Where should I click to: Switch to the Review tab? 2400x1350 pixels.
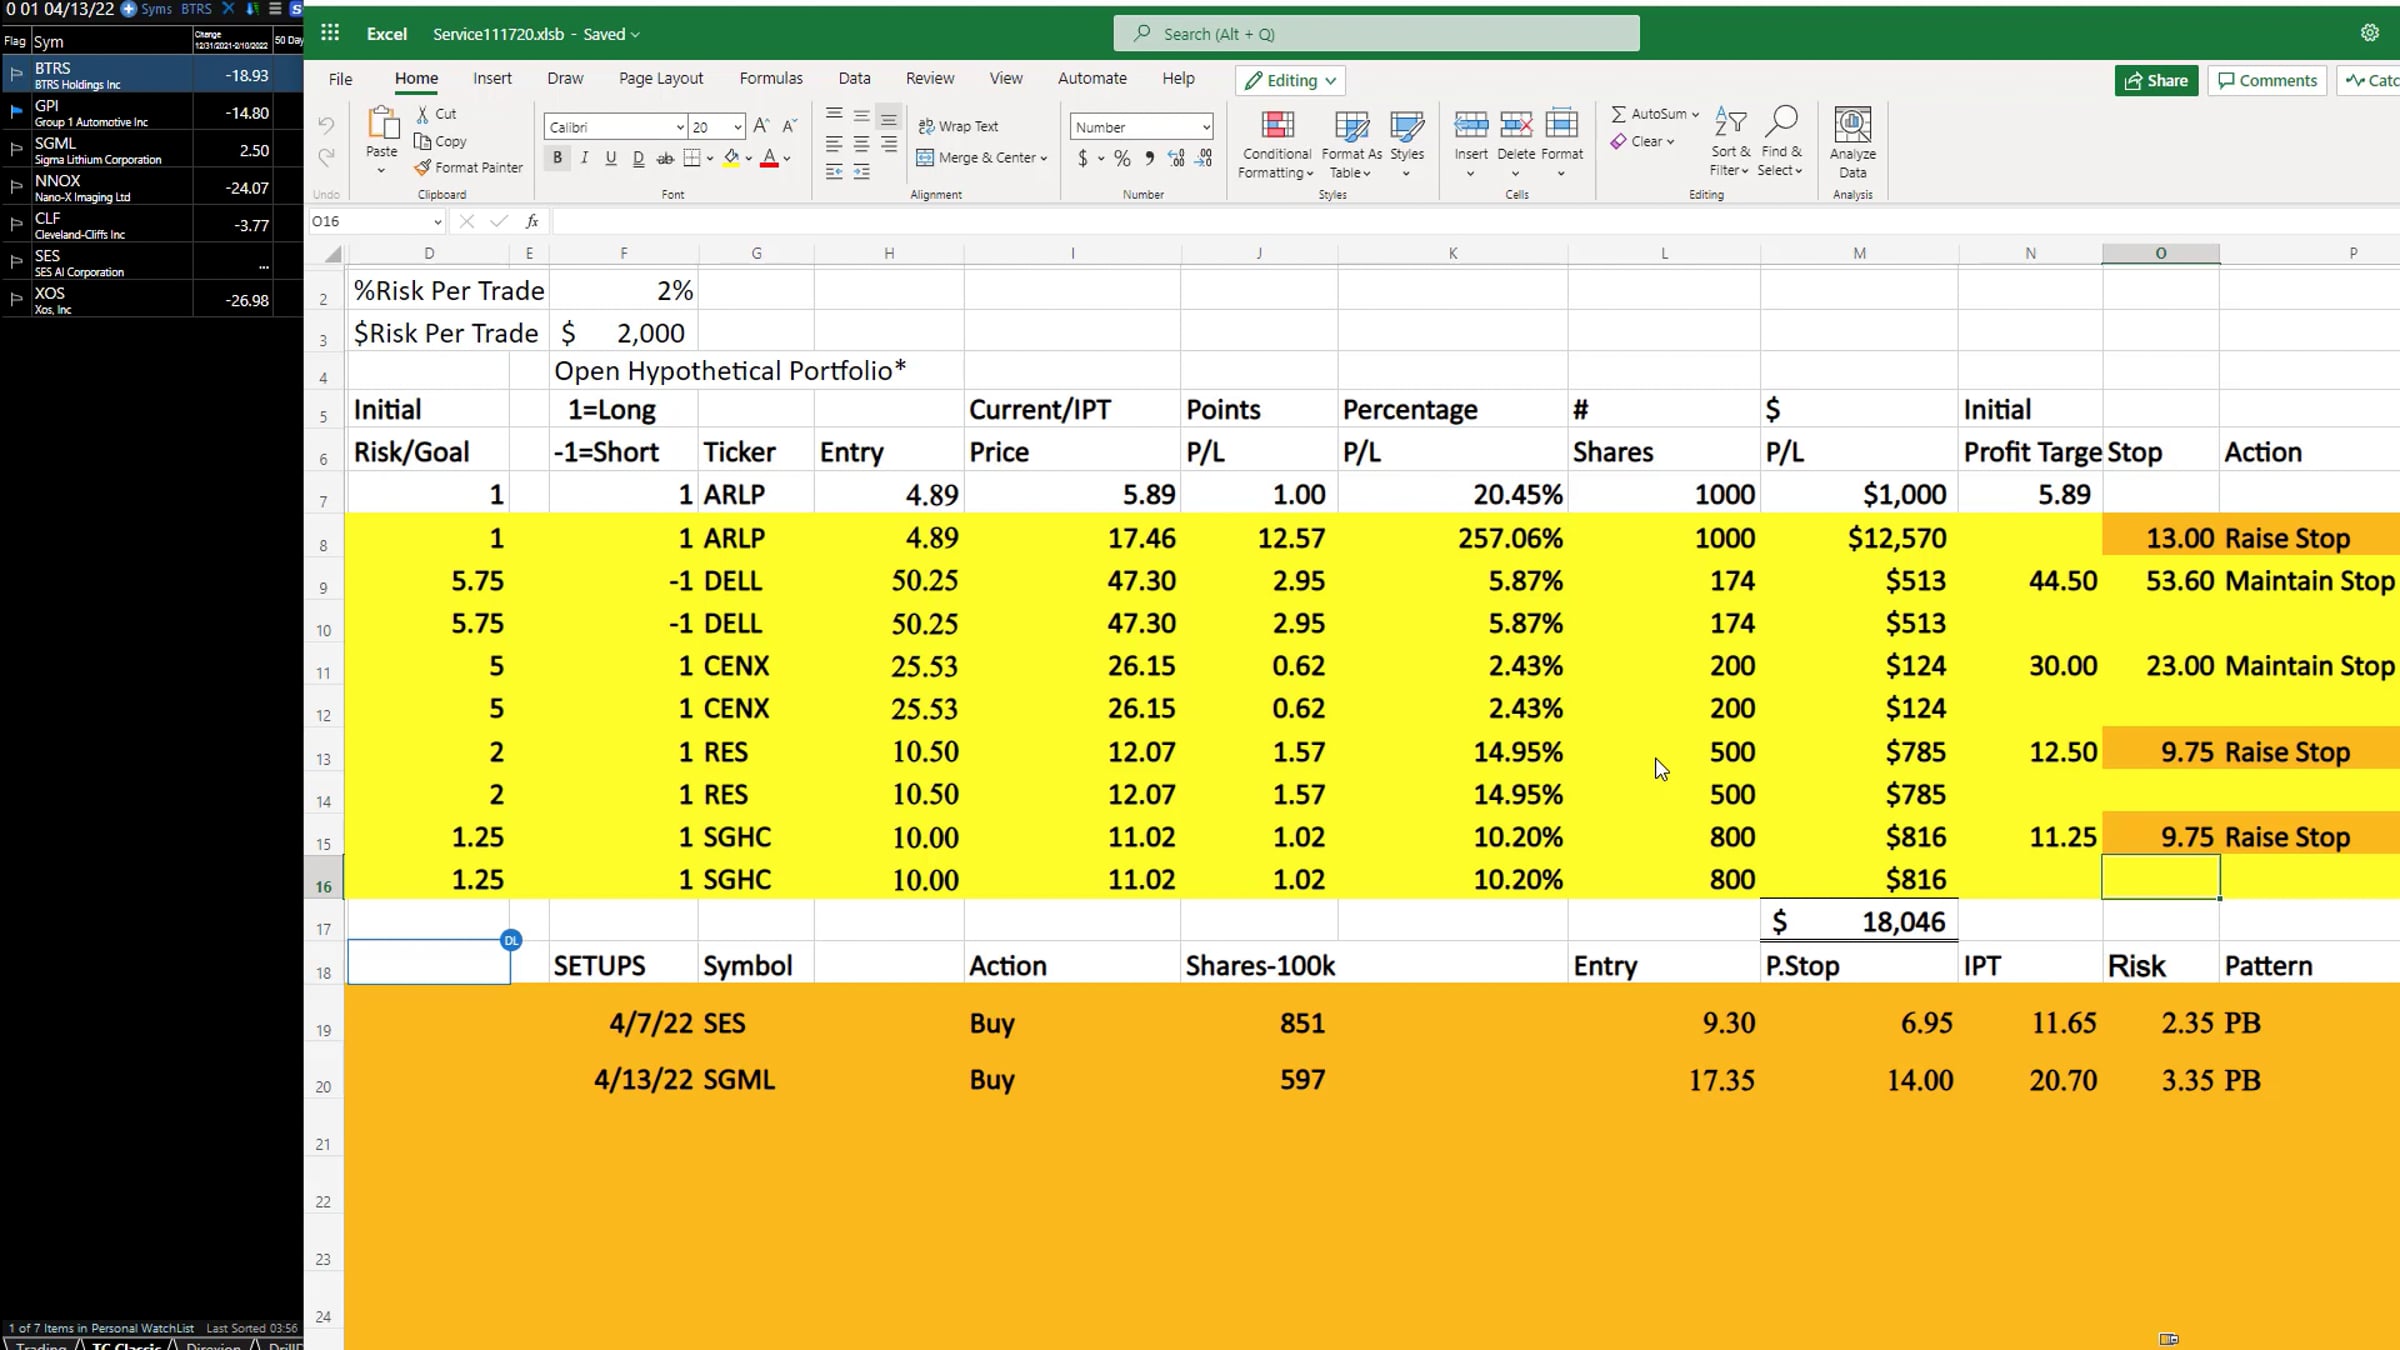coord(930,78)
